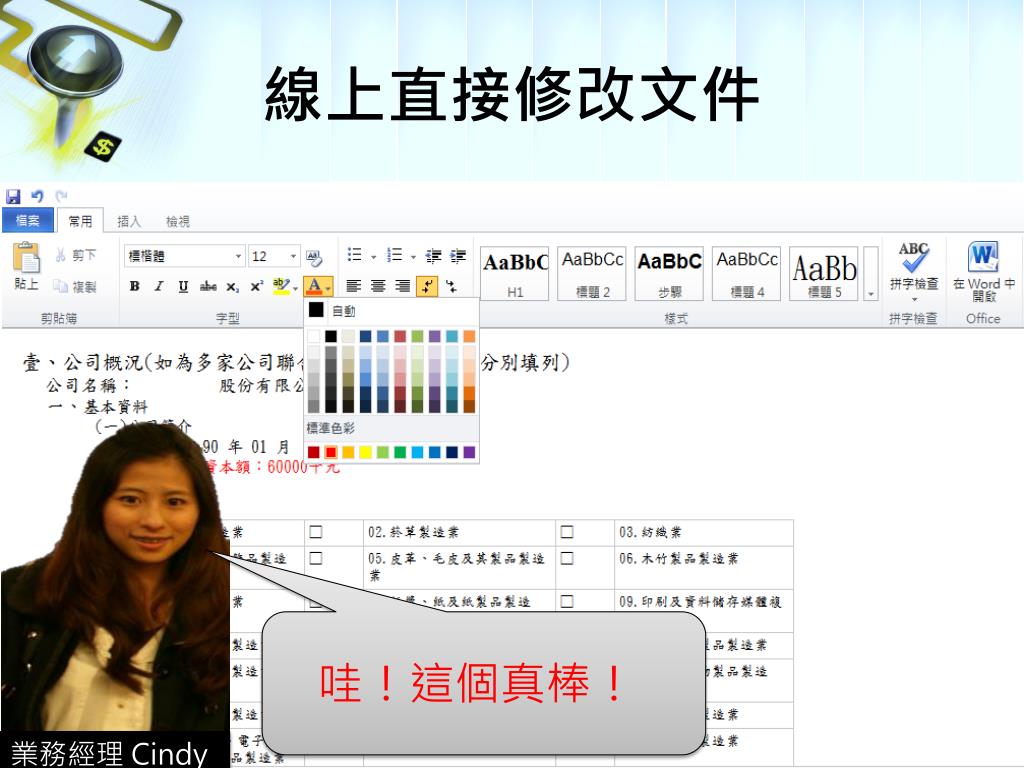Image resolution: width=1024 pixels, height=768 pixels.
Task: Pick the purple standard color swatch
Action: (x=469, y=452)
